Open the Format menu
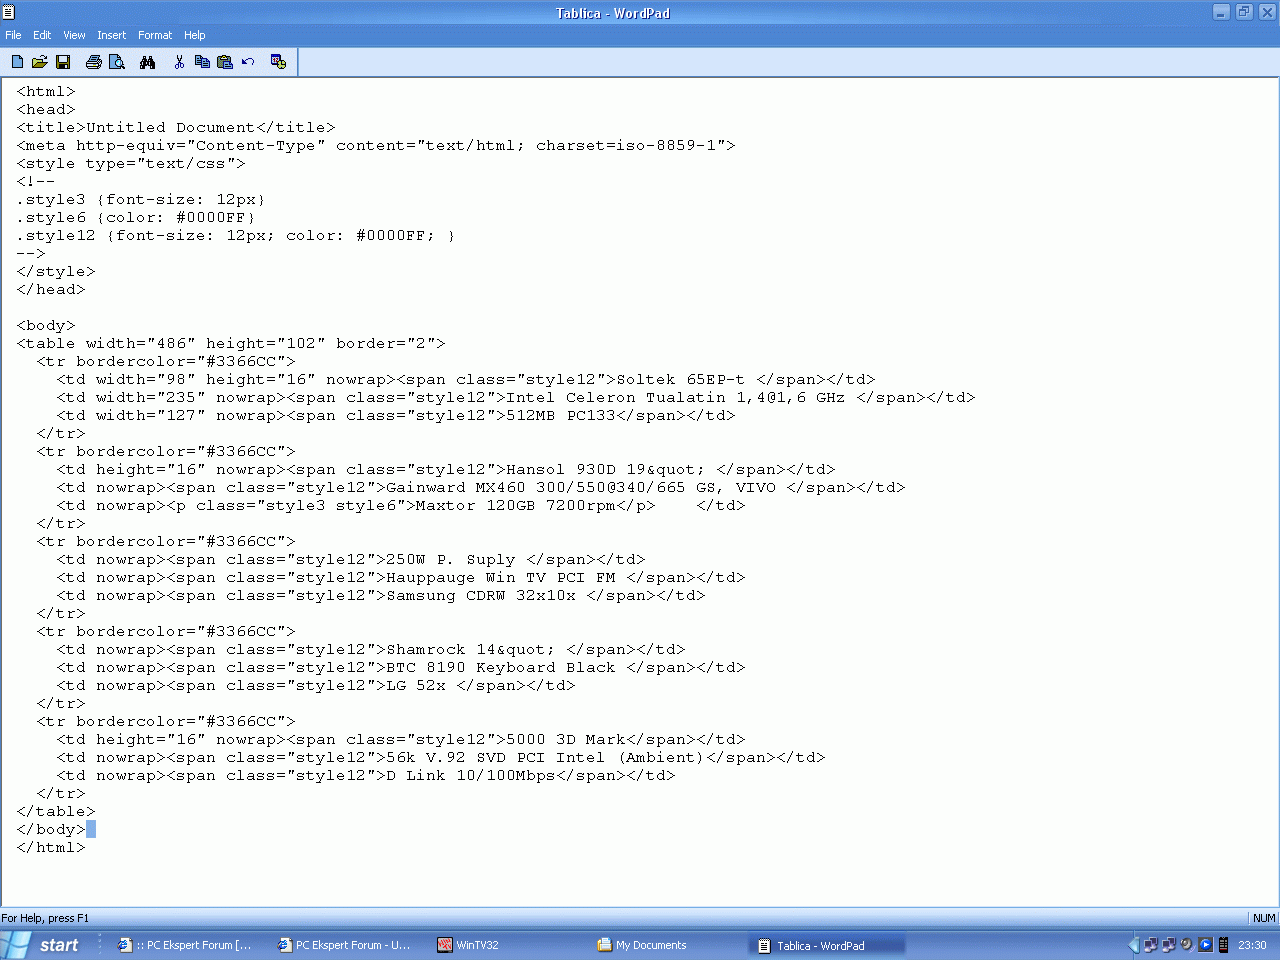This screenshot has height=960, width=1280. [155, 35]
